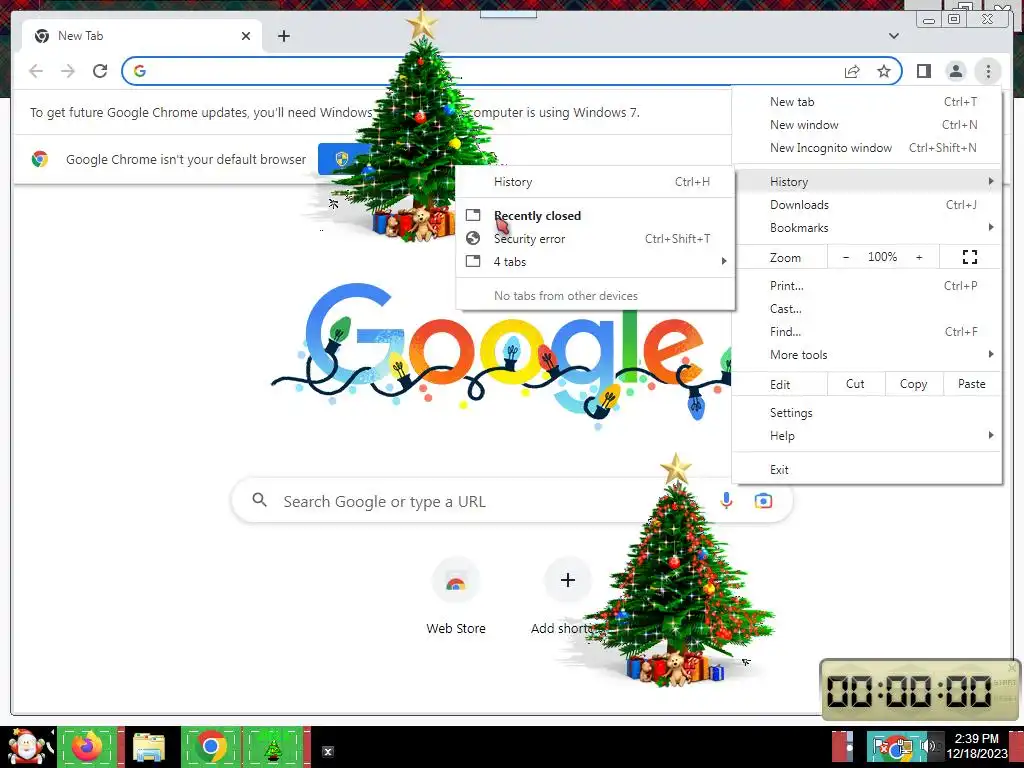The width and height of the screenshot is (1024, 768).
Task: Select New window in the menu
Action: coord(867,125)
